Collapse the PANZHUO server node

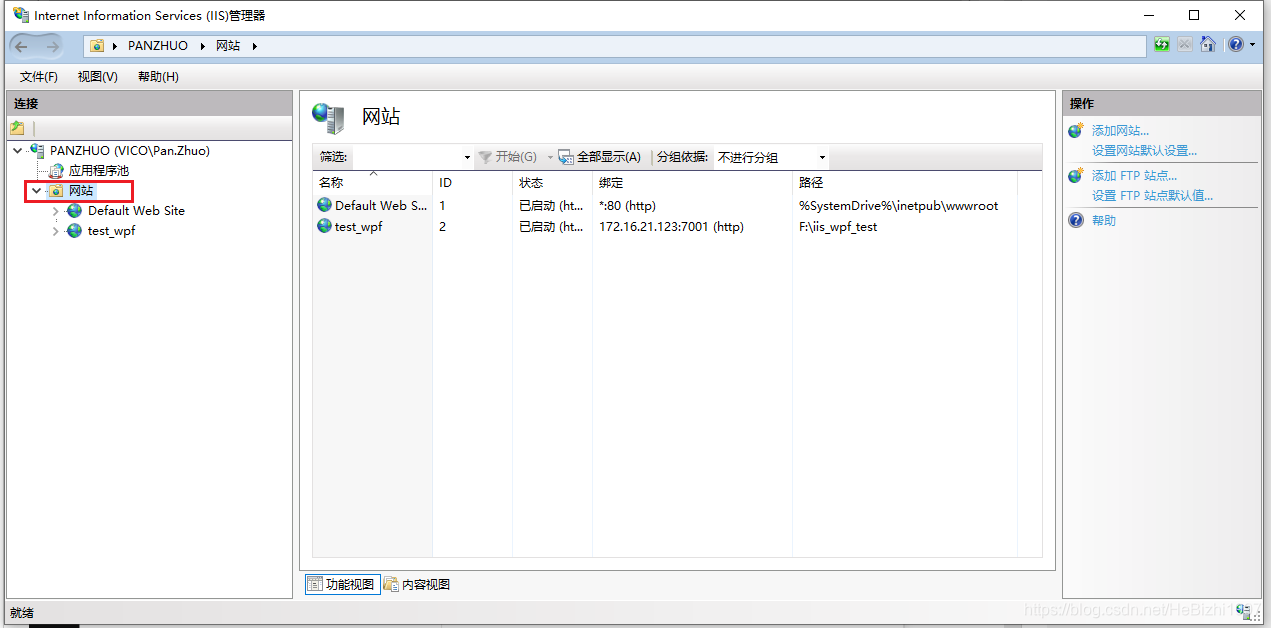click(18, 151)
